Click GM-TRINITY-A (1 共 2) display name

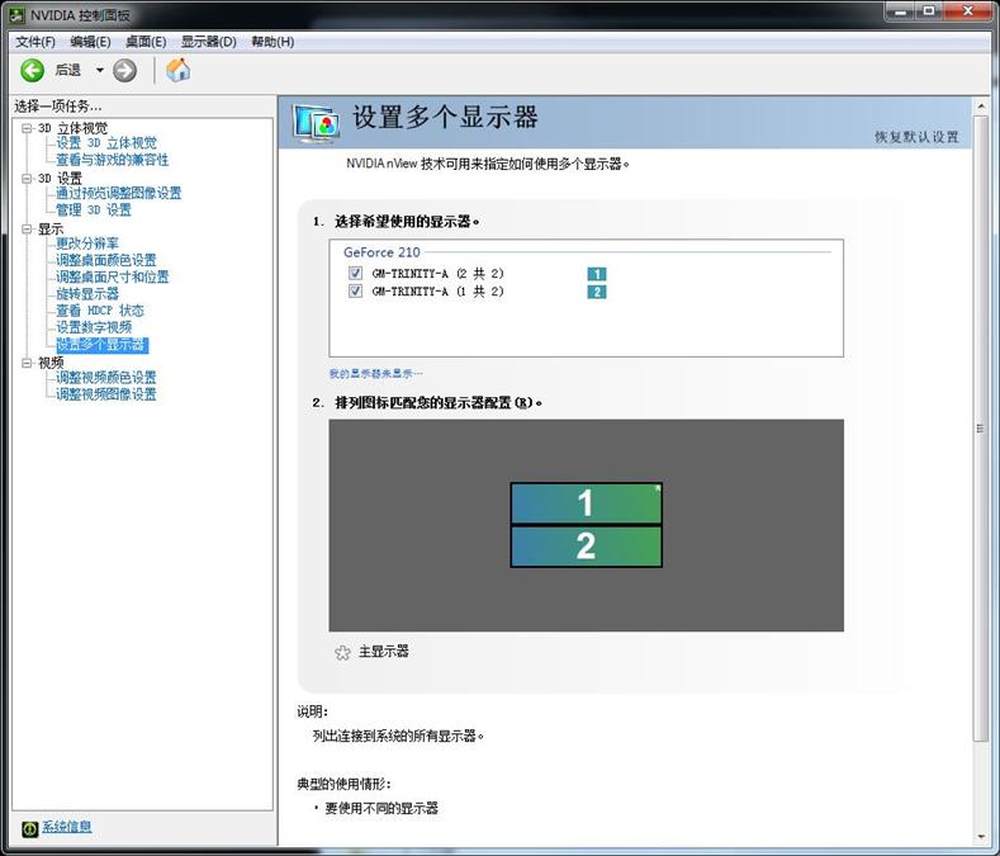pyautogui.click(x=438, y=291)
